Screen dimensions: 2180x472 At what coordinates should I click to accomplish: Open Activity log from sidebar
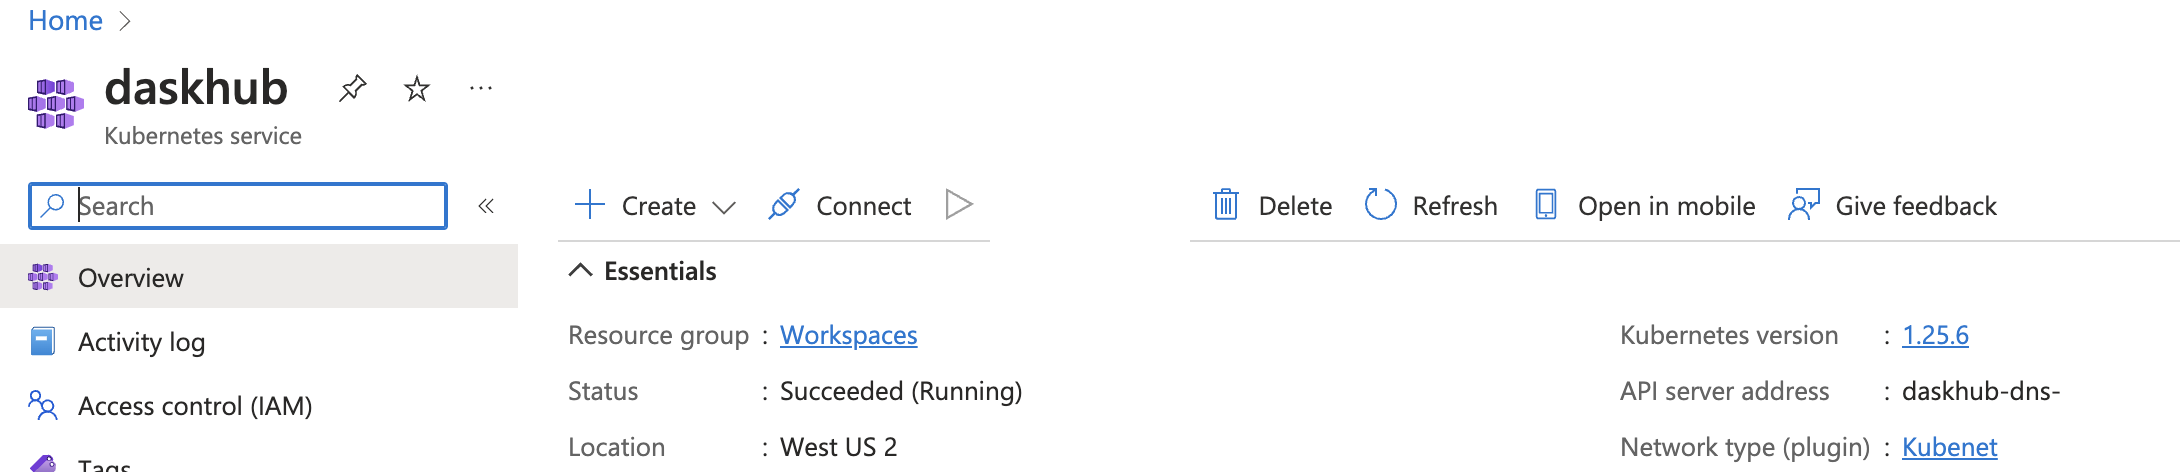pyautogui.click(x=259, y=342)
